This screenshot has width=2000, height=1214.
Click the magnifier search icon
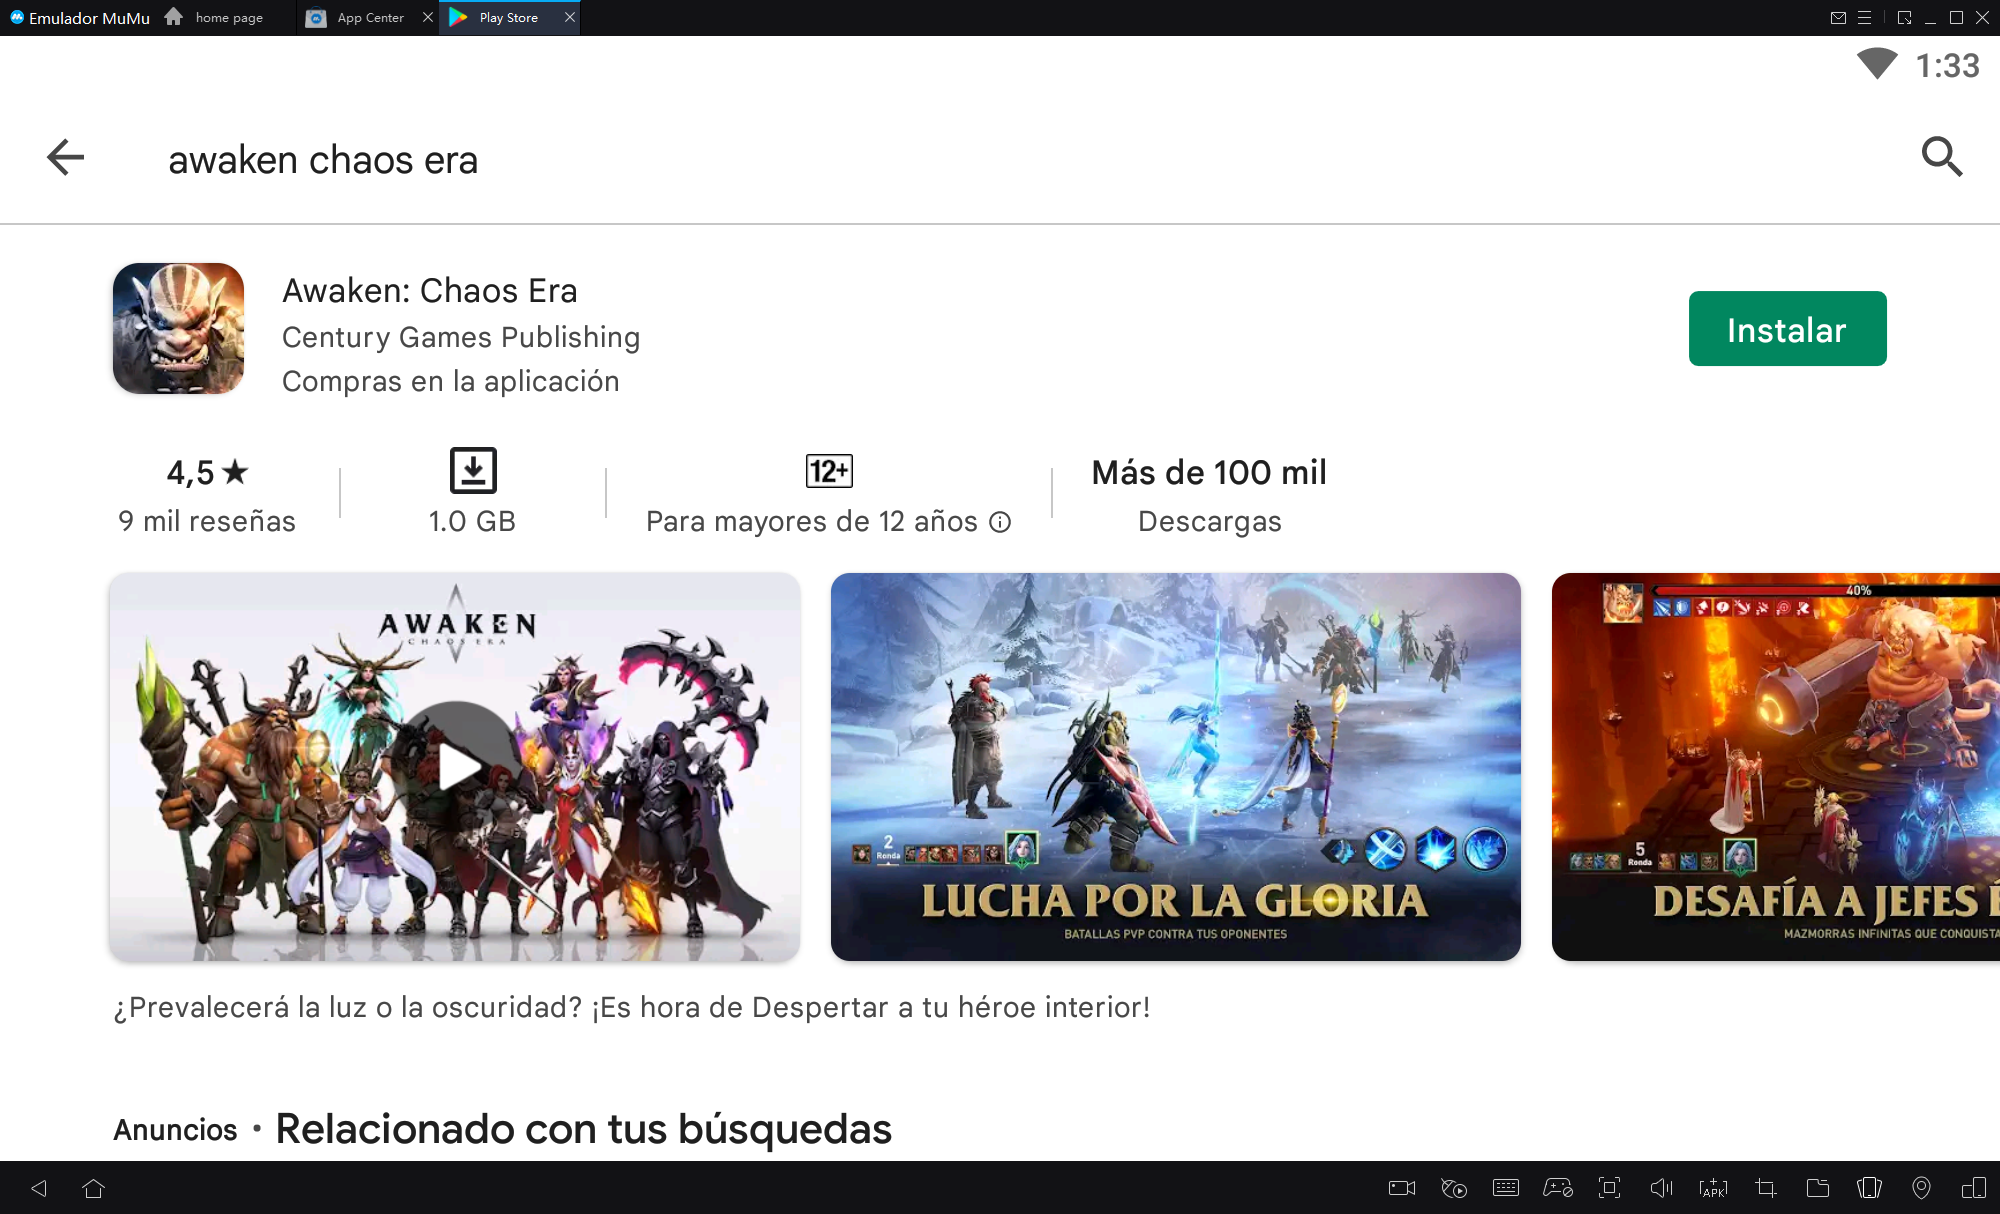(x=1941, y=157)
